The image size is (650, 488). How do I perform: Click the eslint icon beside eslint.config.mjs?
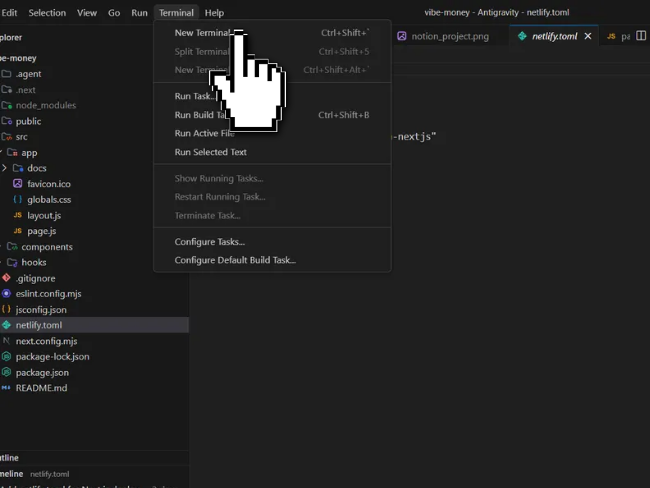(6, 294)
